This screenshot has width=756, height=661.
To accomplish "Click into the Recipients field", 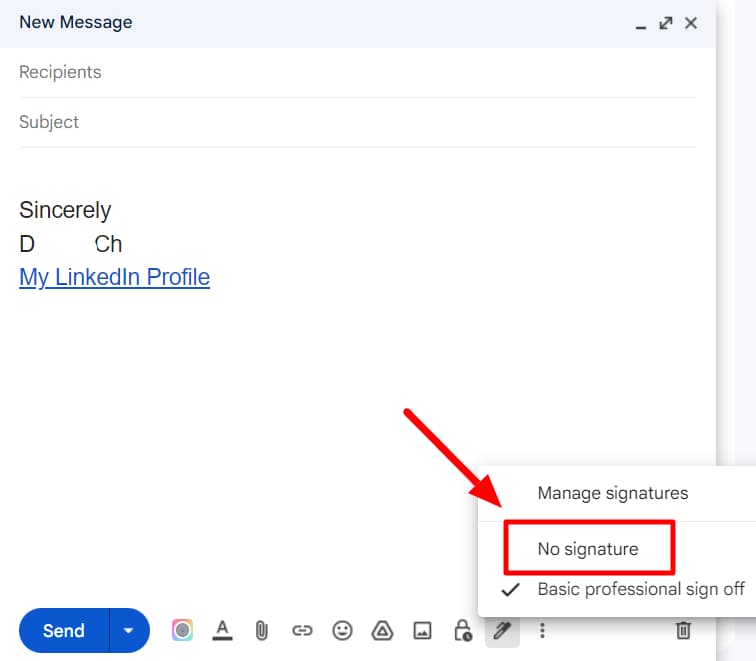I will (357, 72).
